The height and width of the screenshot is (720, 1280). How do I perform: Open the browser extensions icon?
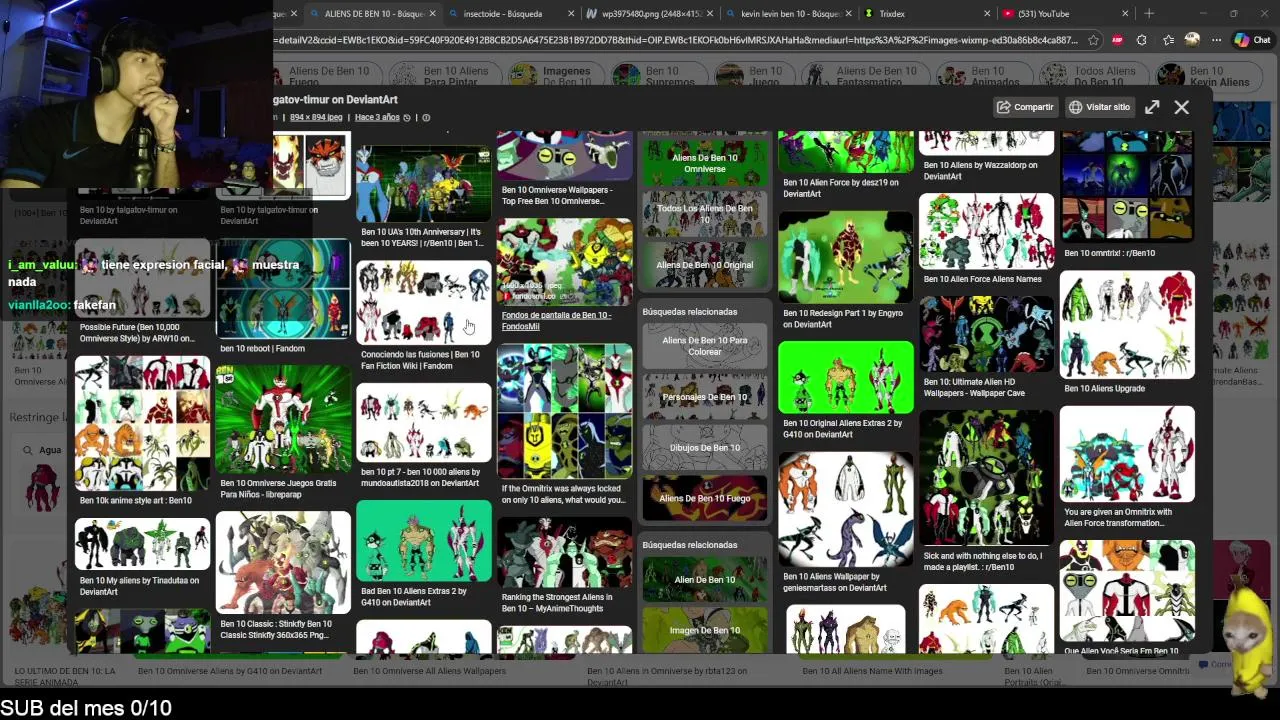[1142, 40]
